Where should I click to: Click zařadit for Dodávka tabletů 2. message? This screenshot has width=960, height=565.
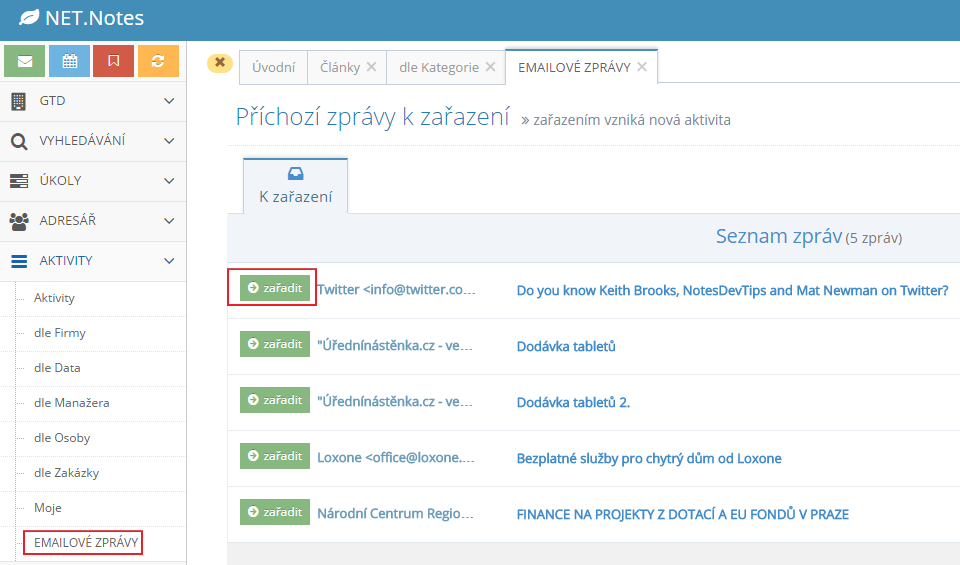[275, 400]
